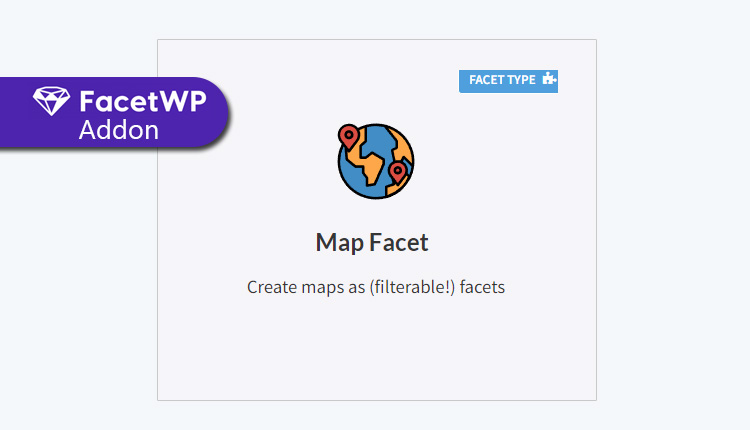This screenshot has width=750, height=430.
Task: Click the puzzle piece plugin icon
Action: [549, 79]
